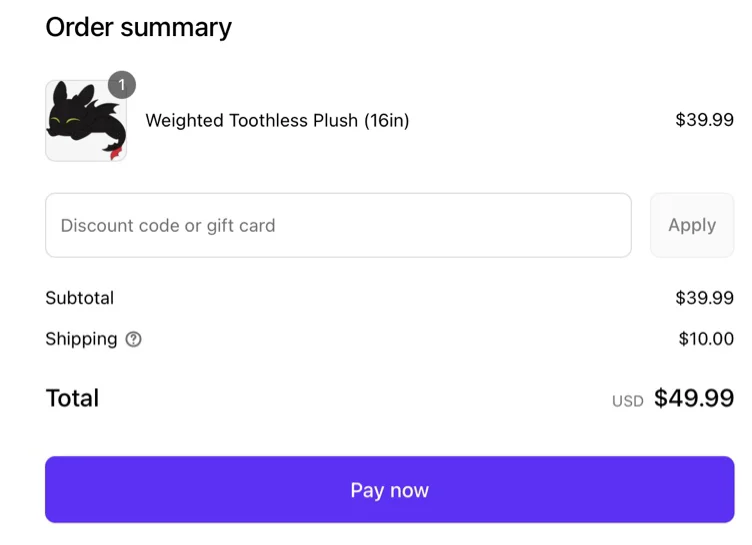
Task: Click the Total label
Action: coord(72,398)
